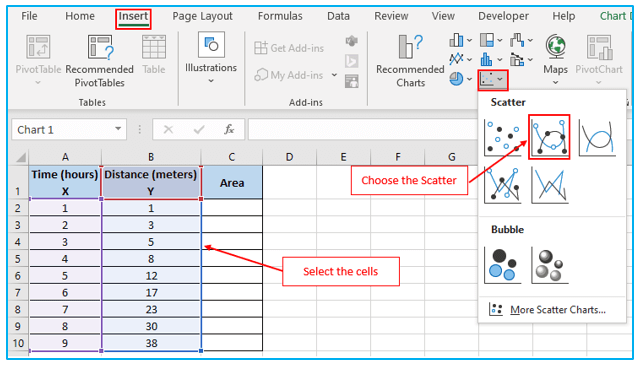Switch to the View tab

pyautogui.click(x=443, y=16)
